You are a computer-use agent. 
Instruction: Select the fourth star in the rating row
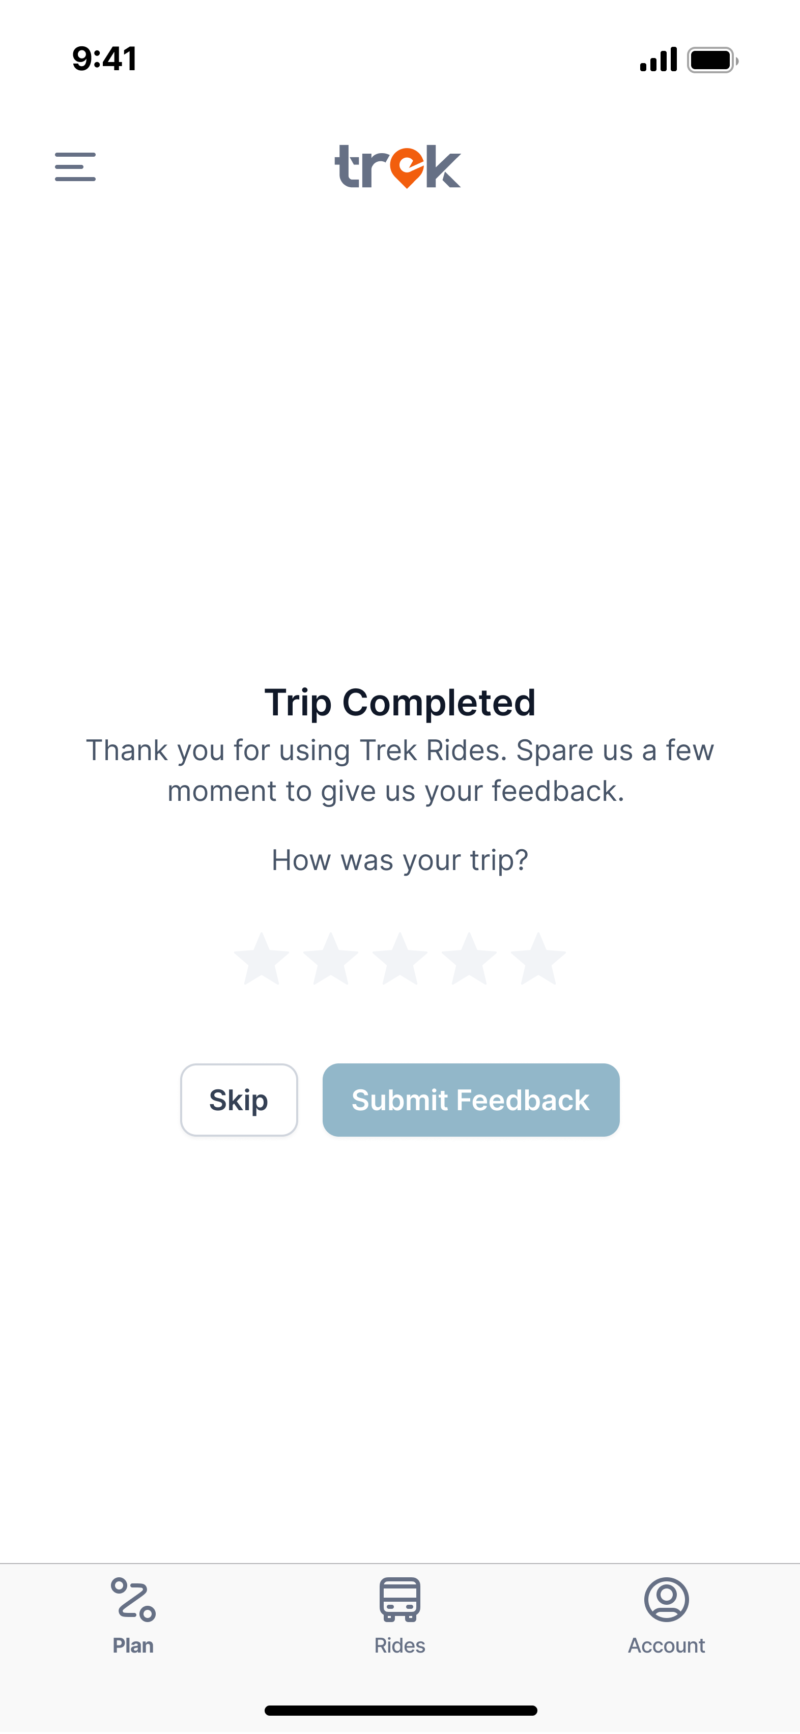[x=470, y=958]
